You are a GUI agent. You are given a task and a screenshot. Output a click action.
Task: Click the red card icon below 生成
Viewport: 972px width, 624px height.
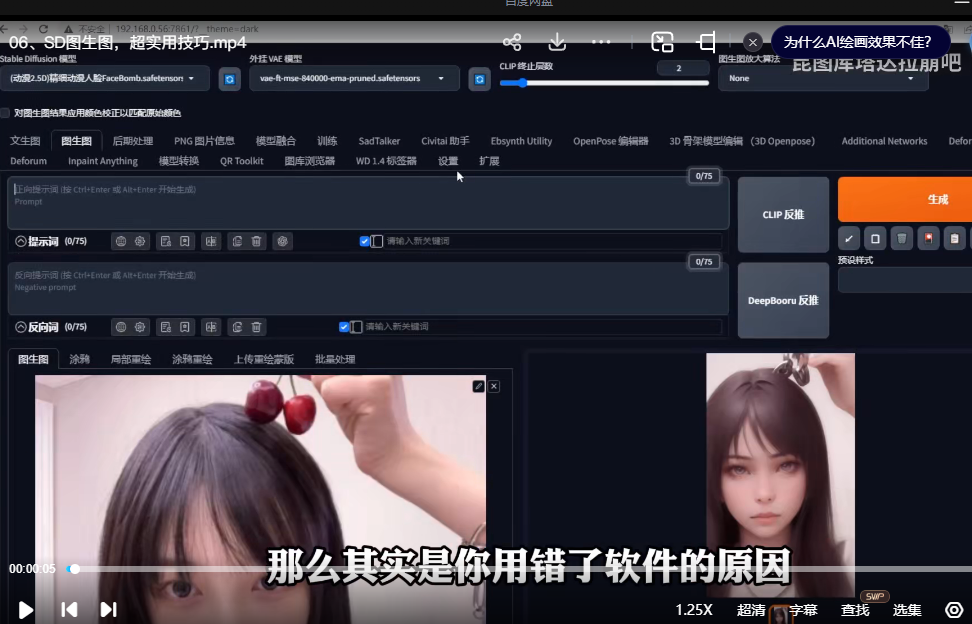point(929,239)
